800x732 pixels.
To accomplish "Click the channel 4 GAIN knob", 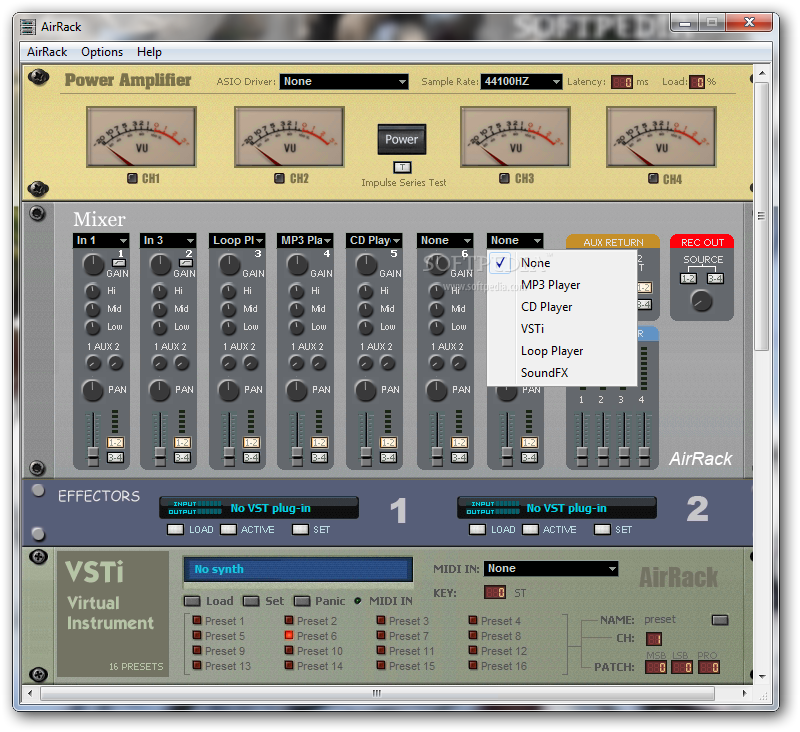I will [297, 265].
